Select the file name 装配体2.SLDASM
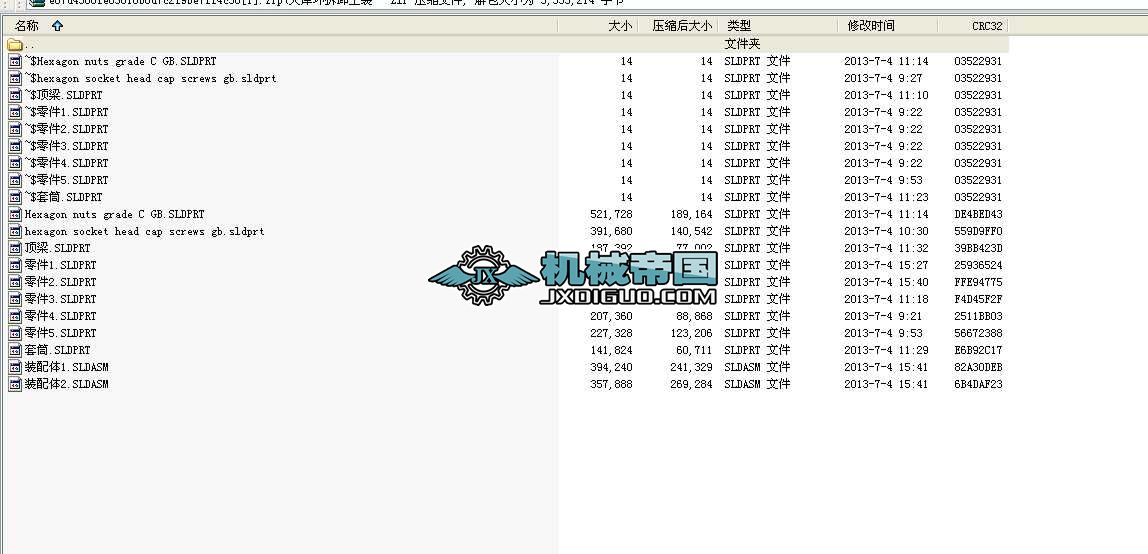The height and width of the screenshot is (554, 1148). pos(67,384)
